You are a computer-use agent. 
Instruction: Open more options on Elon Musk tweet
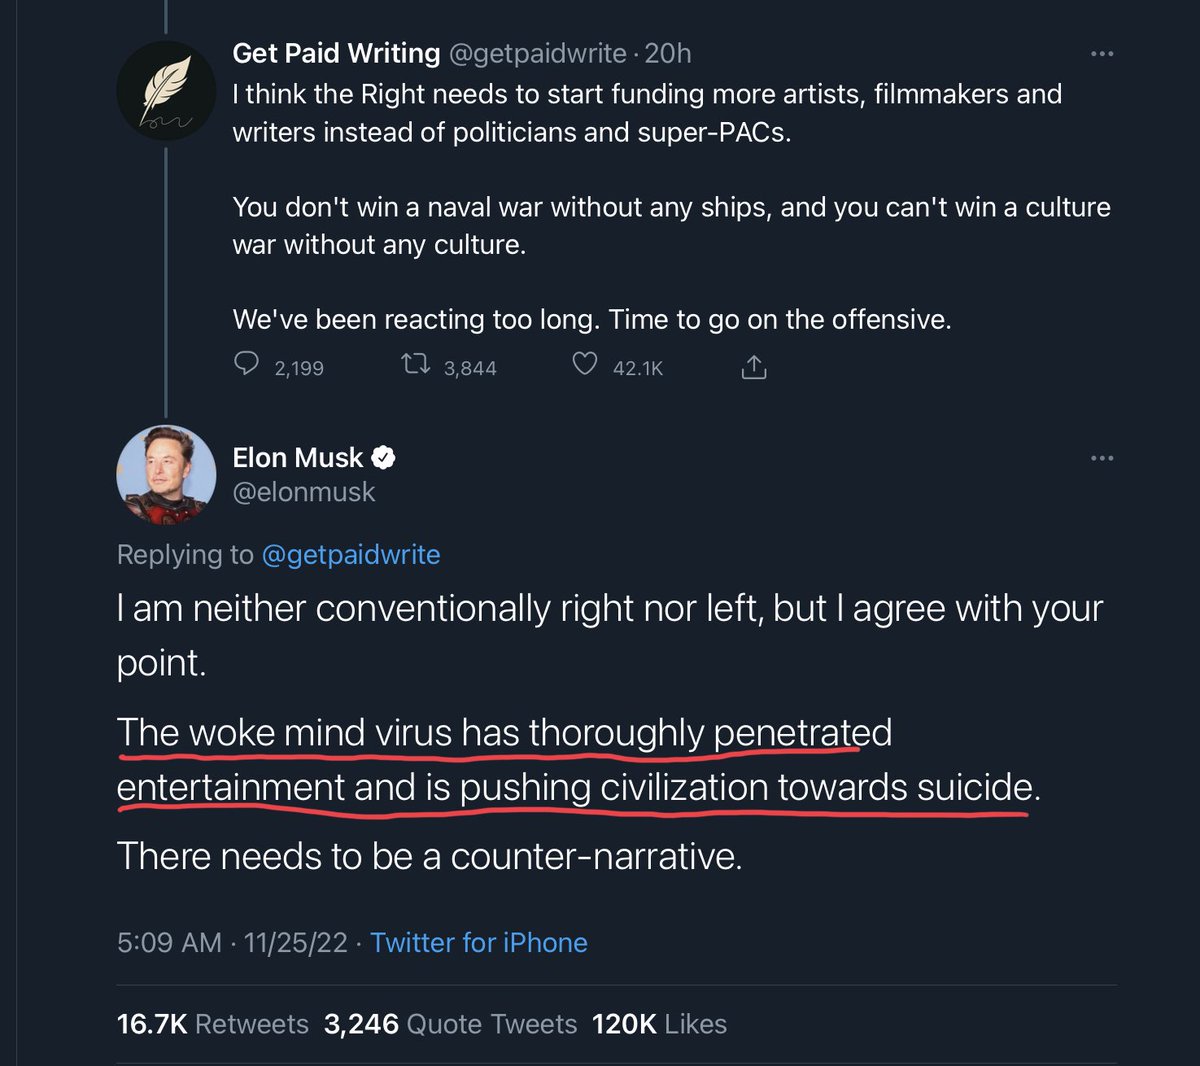(1102, 458)
